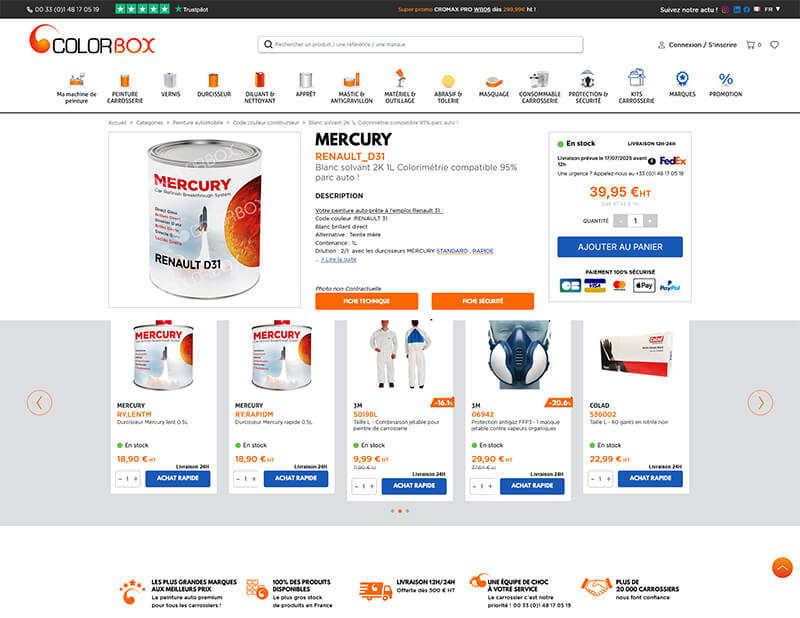Open the wishlist heart icon
The width and height of the screenshot is (800, 618).
[774, 45]
